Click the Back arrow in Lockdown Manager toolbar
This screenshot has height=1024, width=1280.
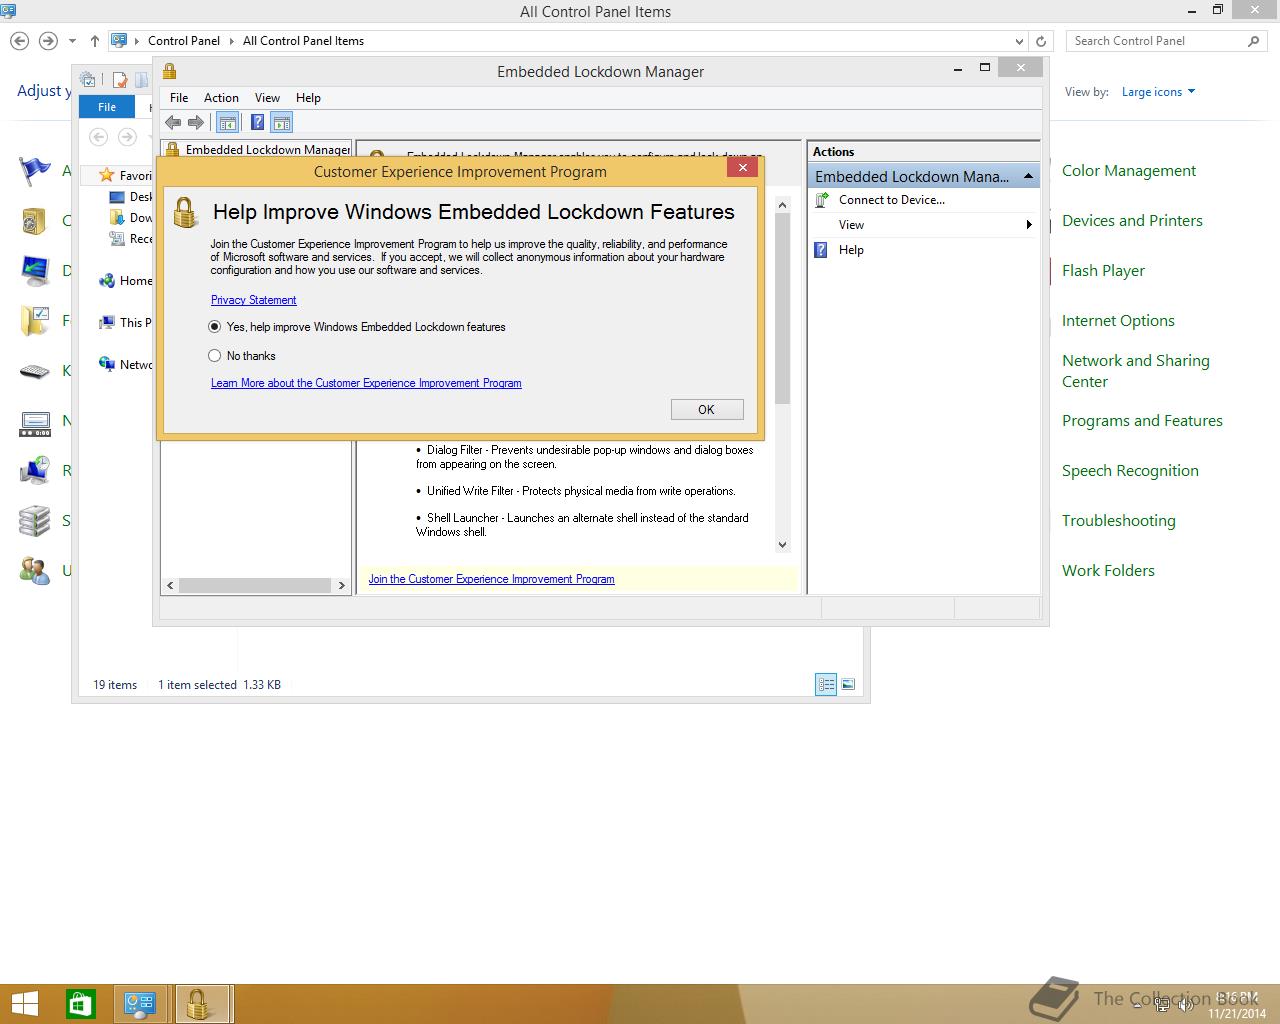173,122
